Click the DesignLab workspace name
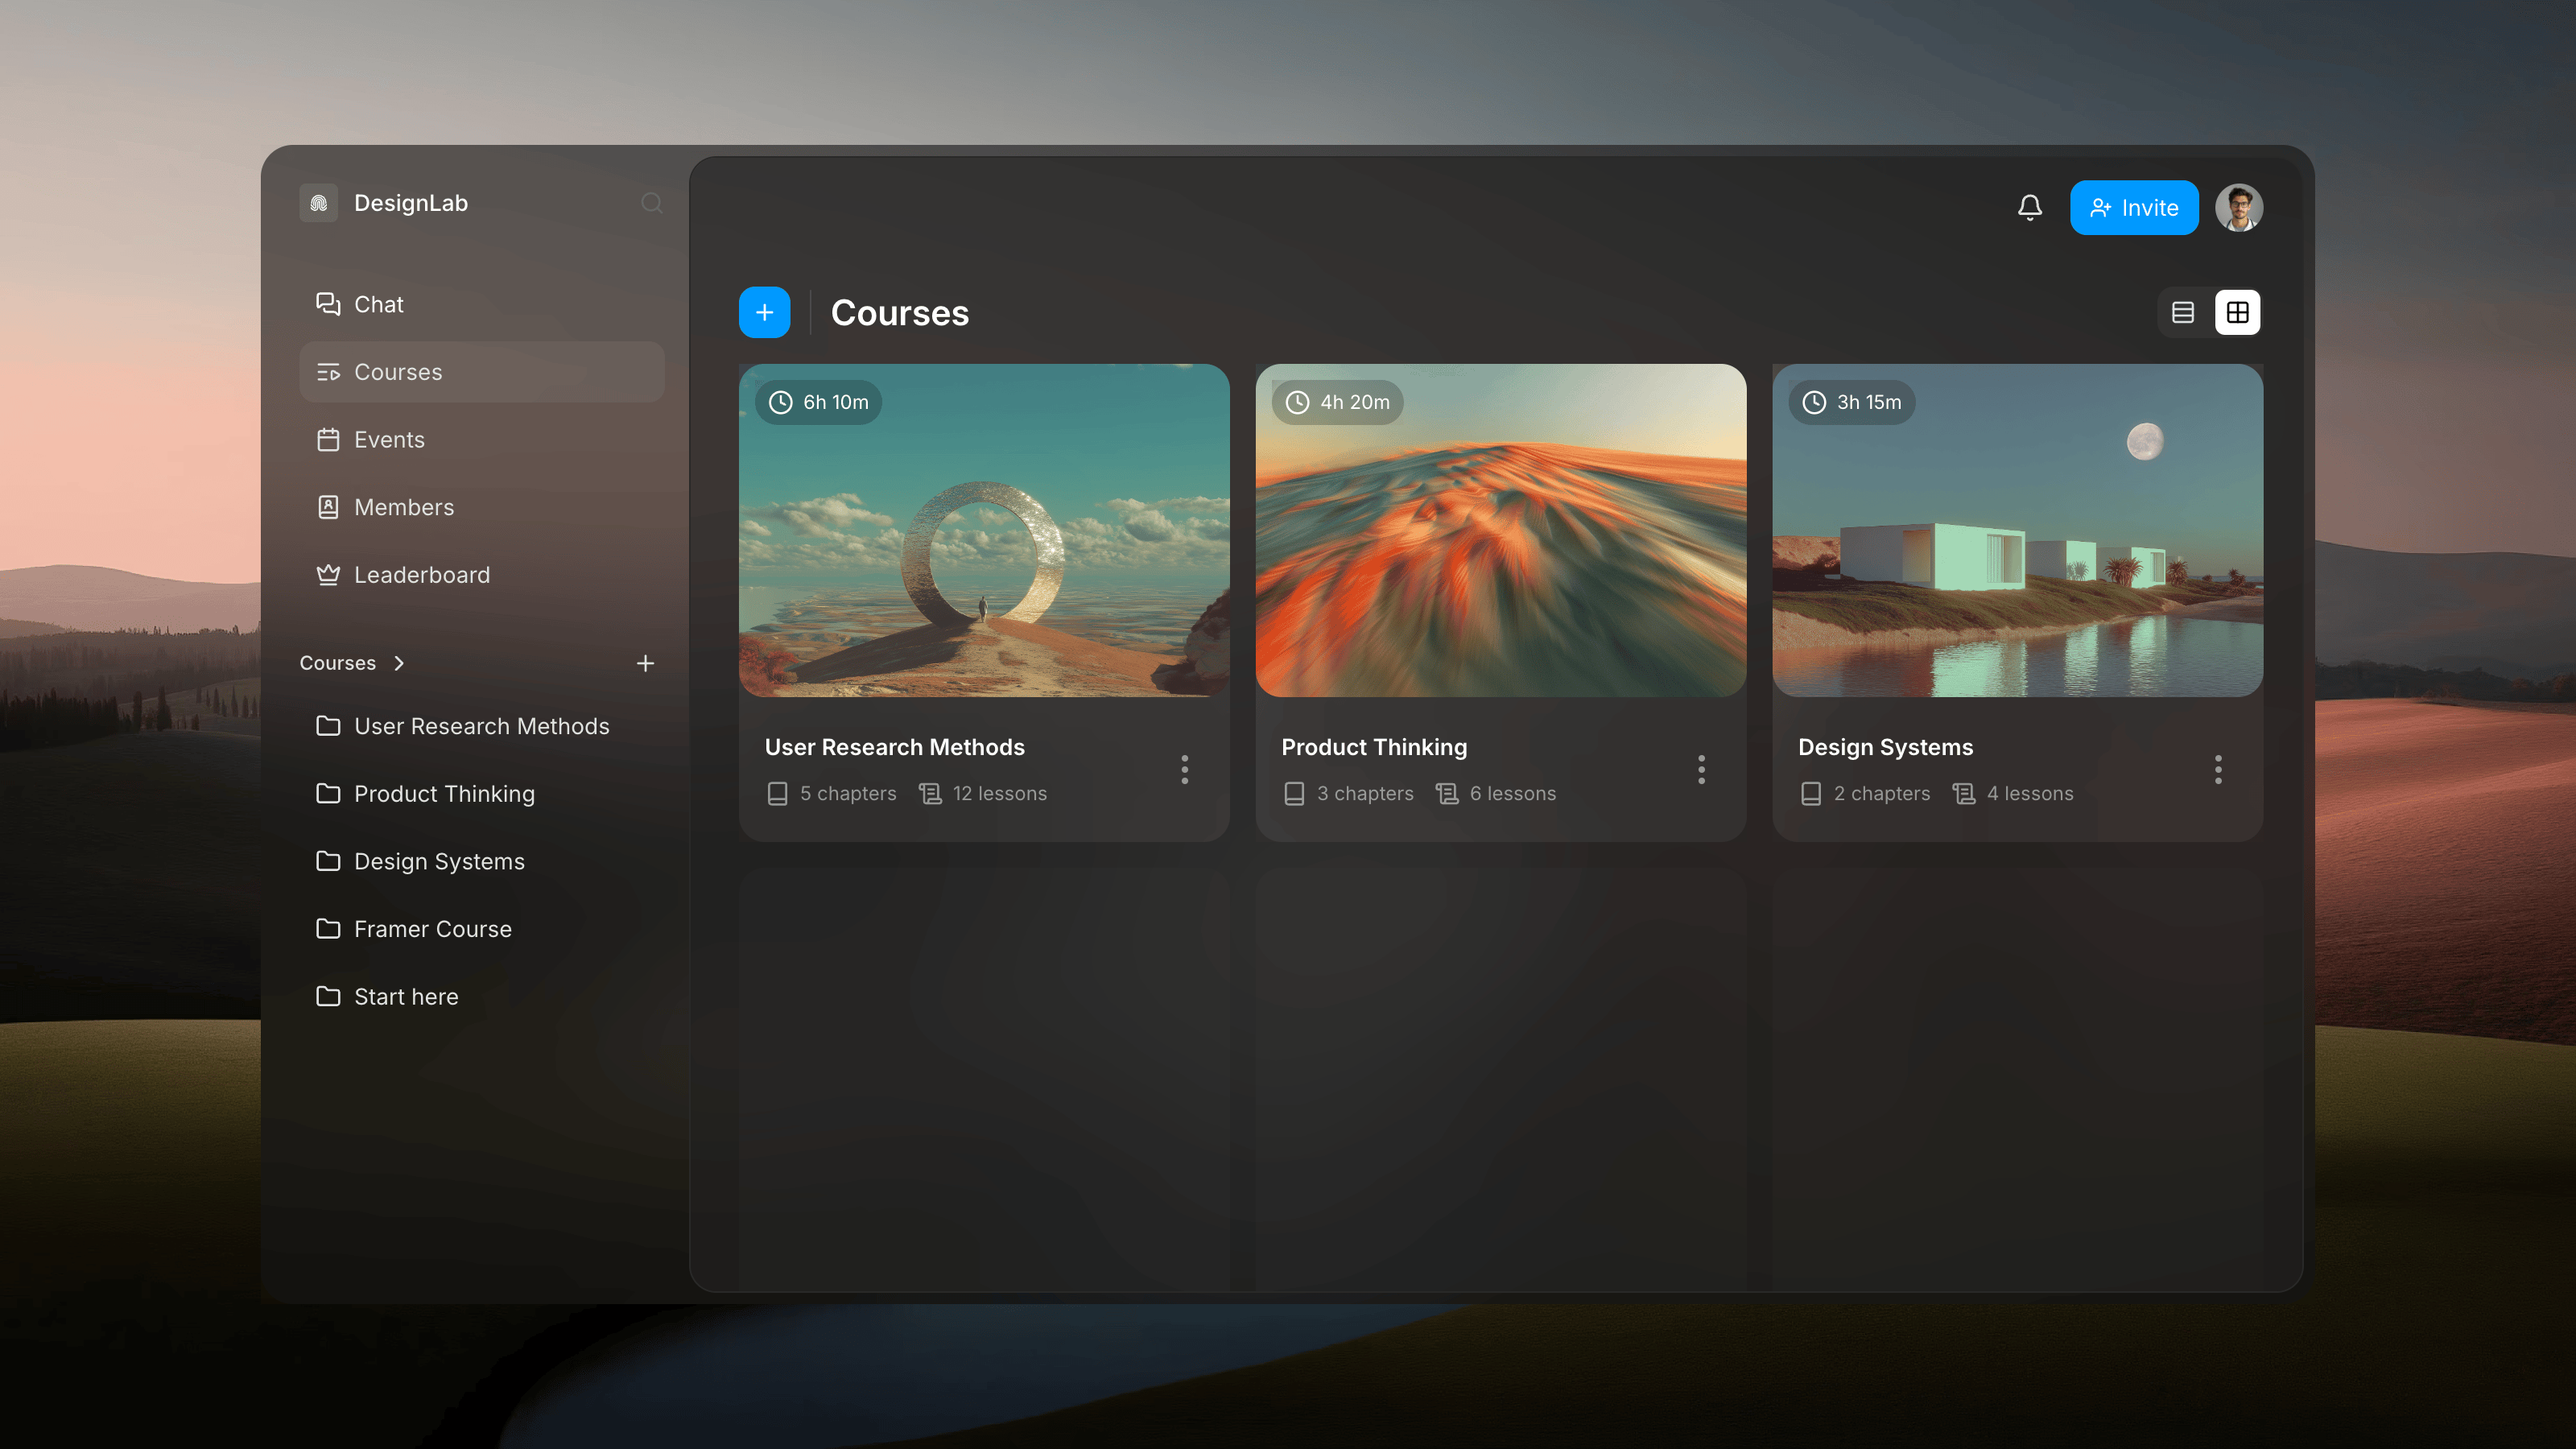The image size is (2576, 1449). 411,203
